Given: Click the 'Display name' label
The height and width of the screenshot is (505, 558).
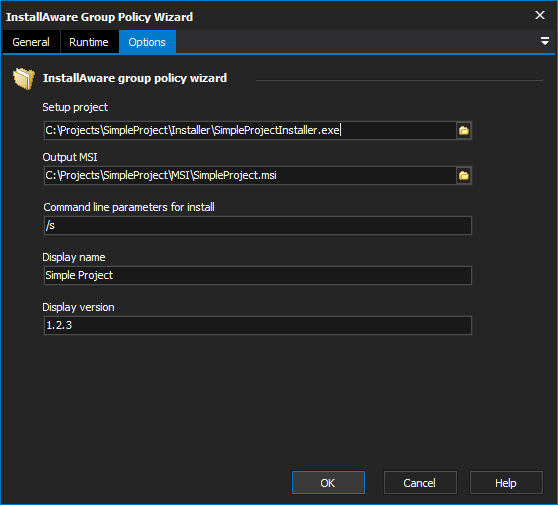Looking at the screenshot, I should [x=74, y=257].
